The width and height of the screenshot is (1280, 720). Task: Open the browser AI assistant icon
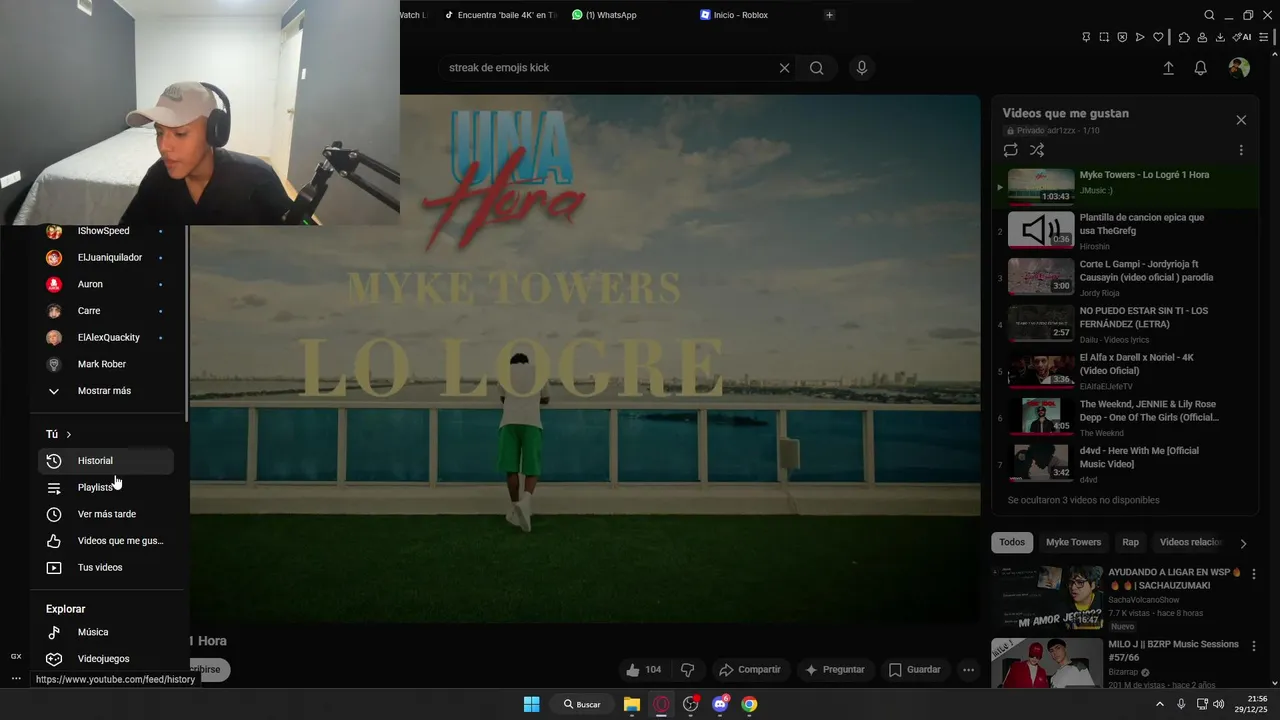tap(1242, 37)
